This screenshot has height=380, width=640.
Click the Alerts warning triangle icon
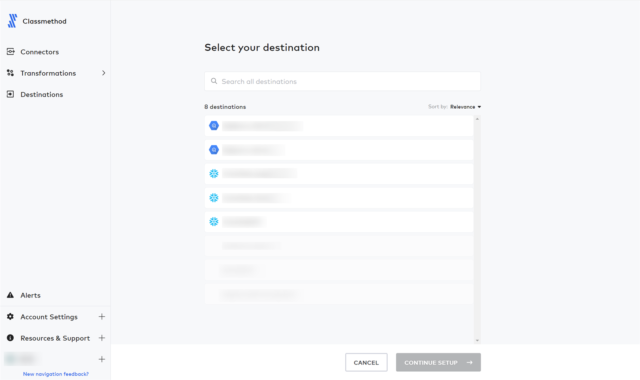[x=11, y=295]
